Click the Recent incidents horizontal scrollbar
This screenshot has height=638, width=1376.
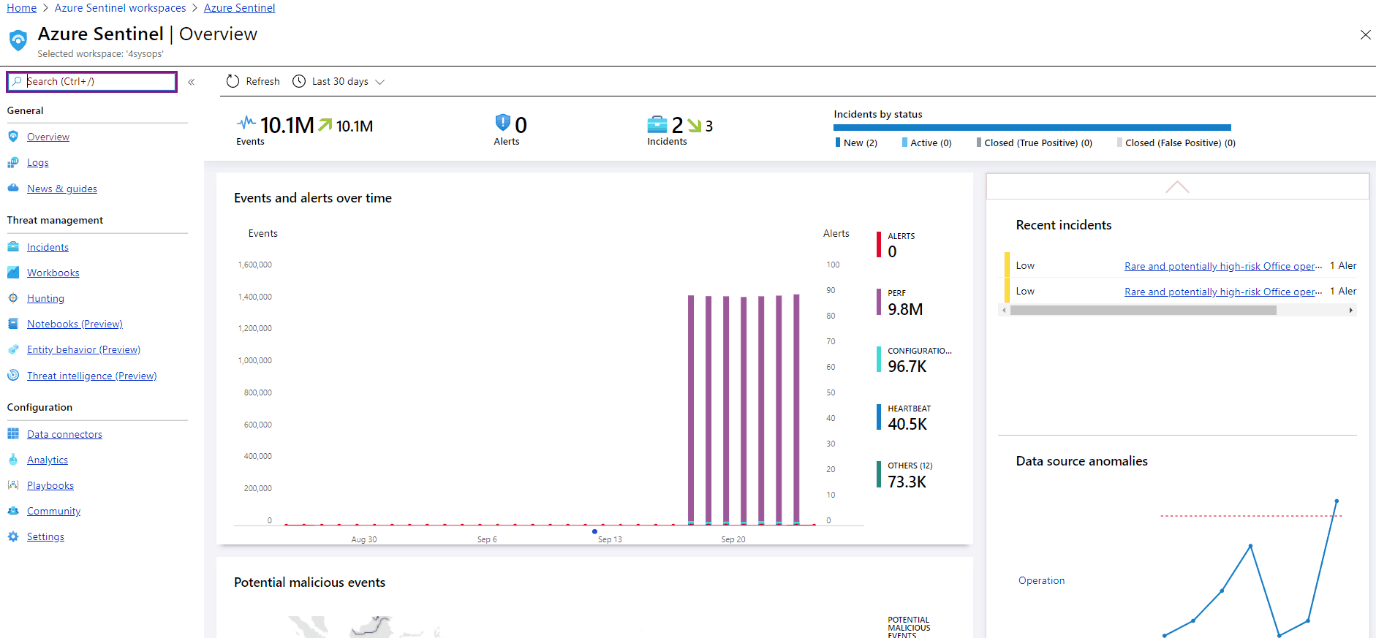1143,310
